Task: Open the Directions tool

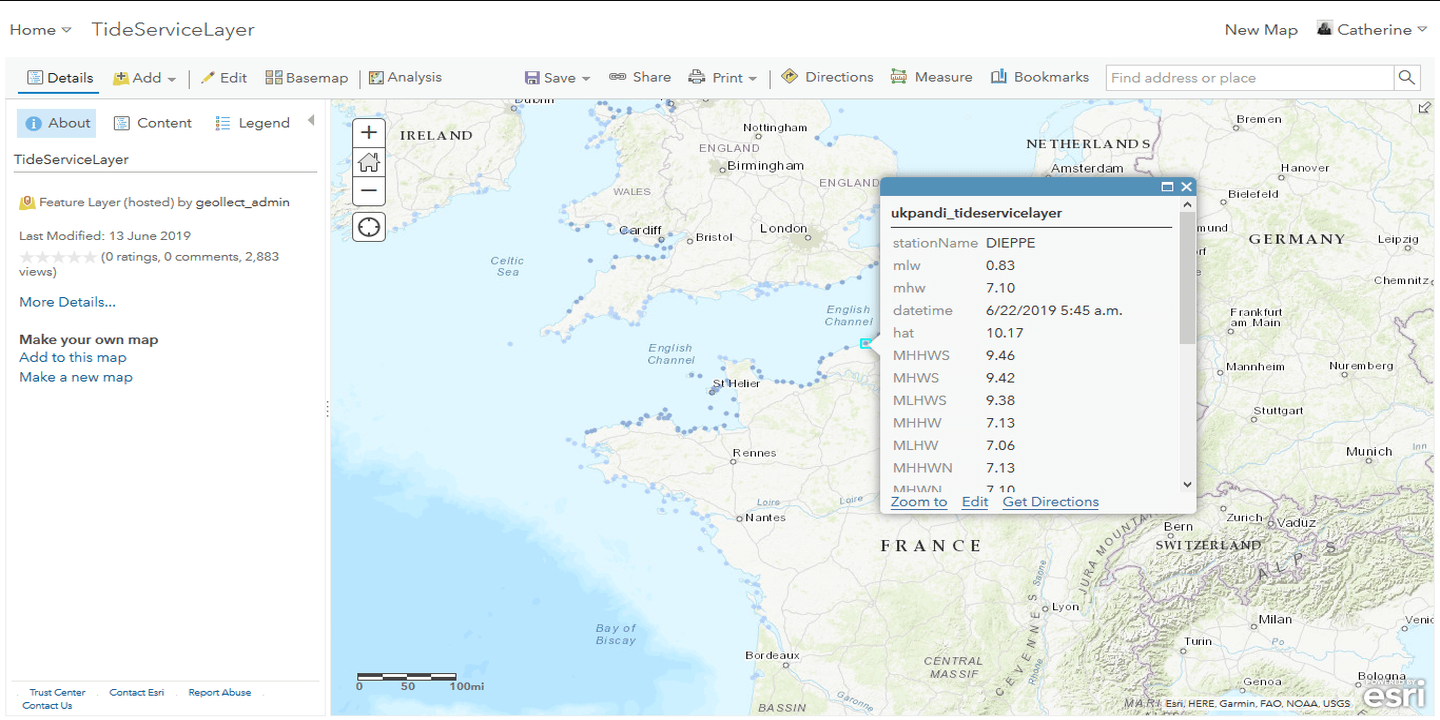Action: pos(827,77)
